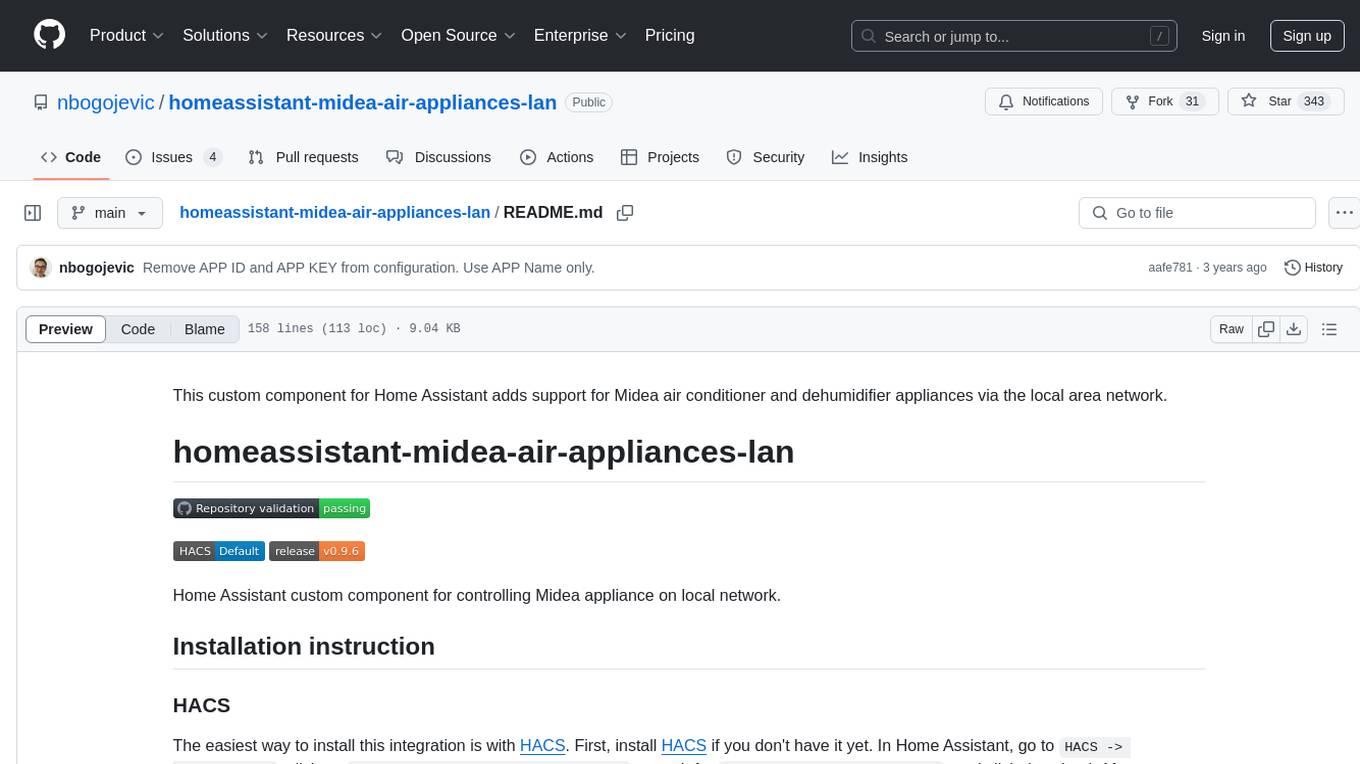Switch to the Discussions tab
Viewport: 1360px width, 764px height.
pyautogui.click(x=439, y=157)
